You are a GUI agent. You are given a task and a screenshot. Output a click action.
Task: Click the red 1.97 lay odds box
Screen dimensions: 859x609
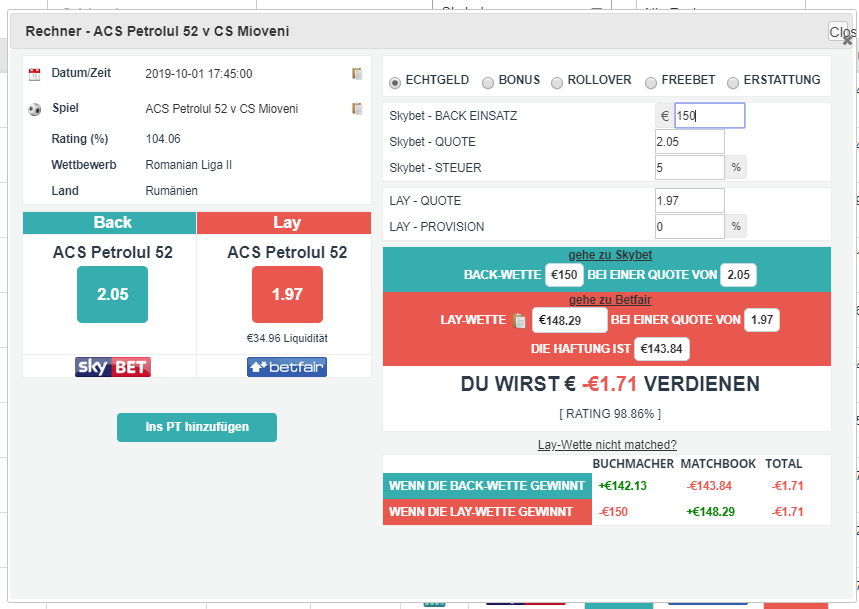click(287, 294)
